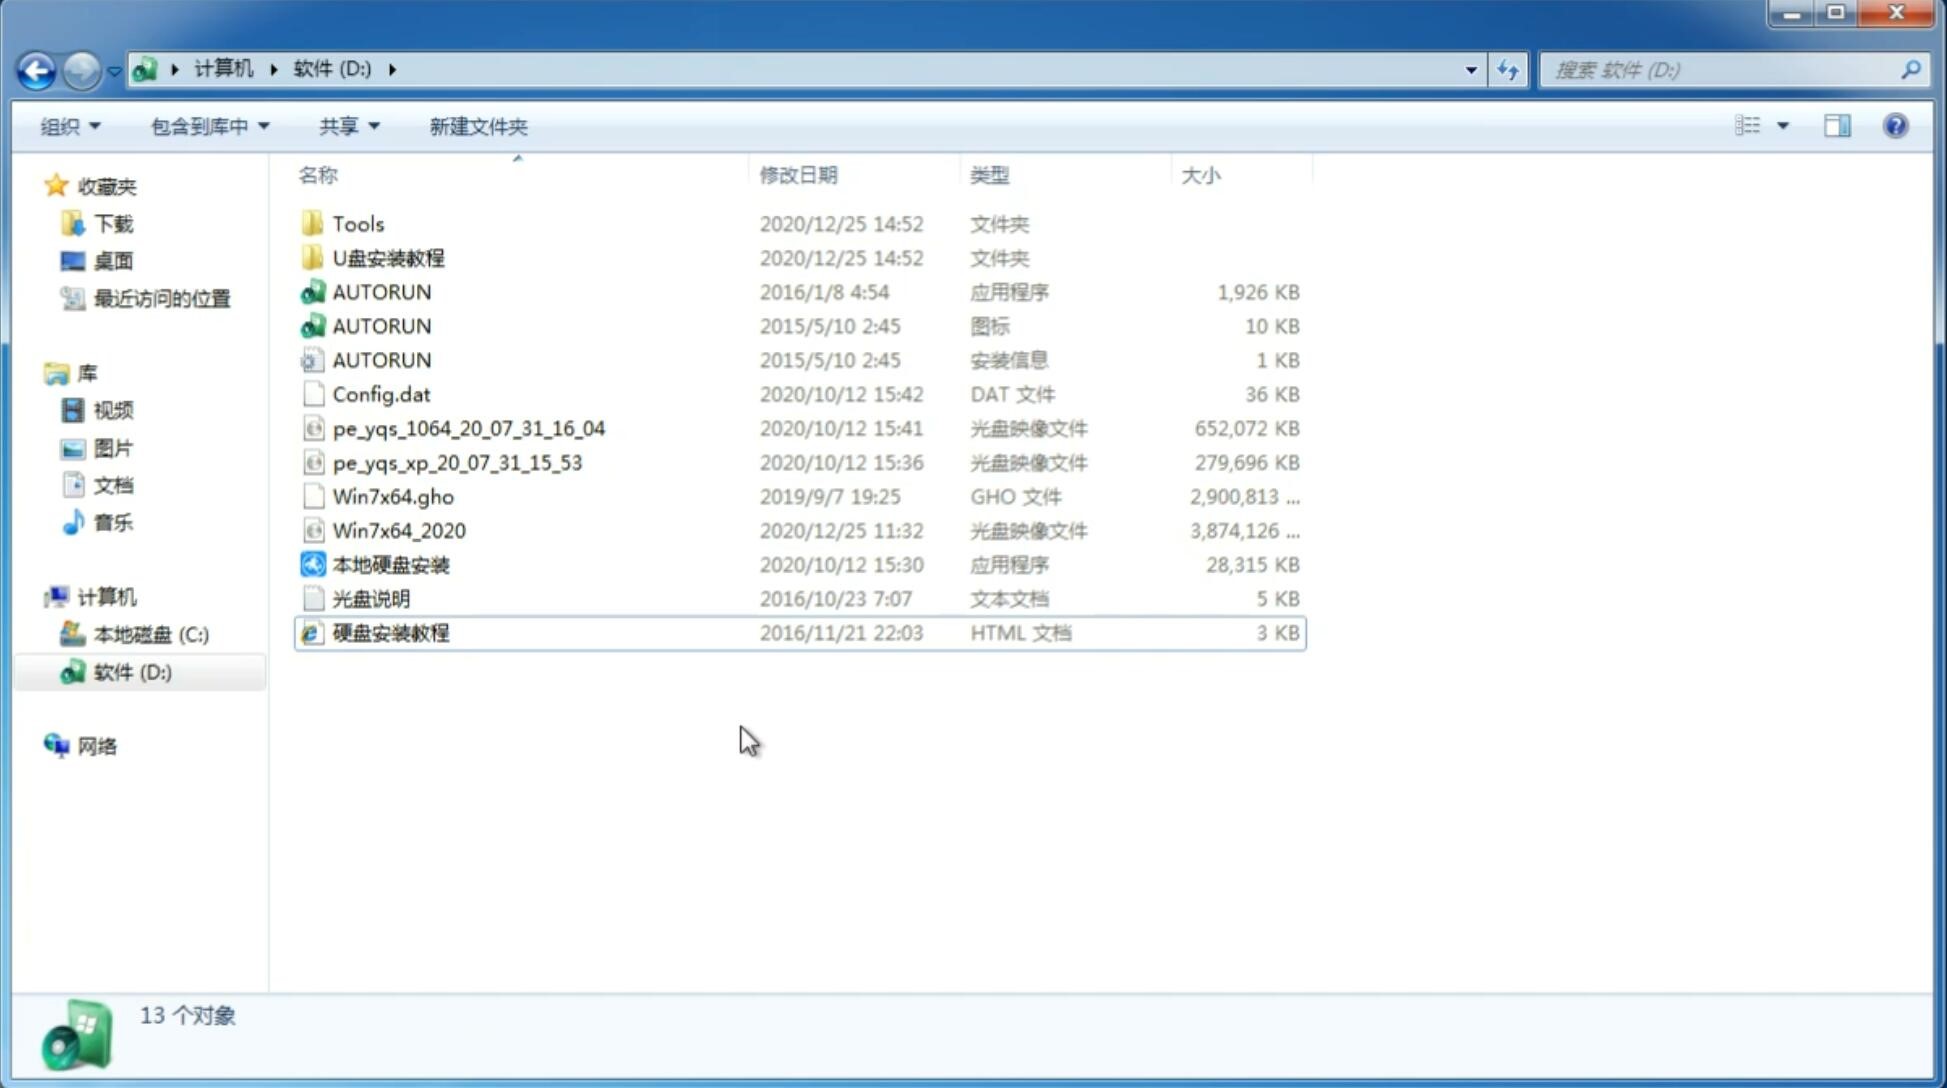Open the U盘安装教程 folder
The image size is (1947, 1088).
388,258
